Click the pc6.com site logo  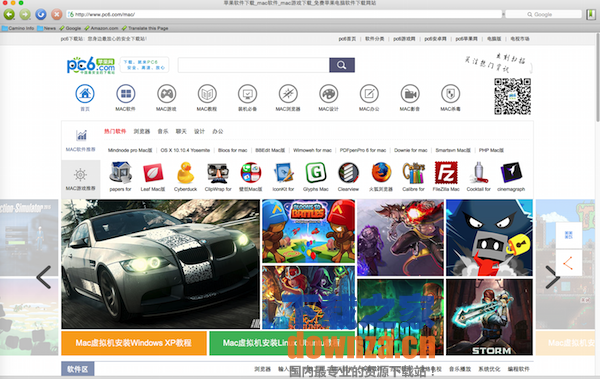pyautogui.click(x=91, y=65)
